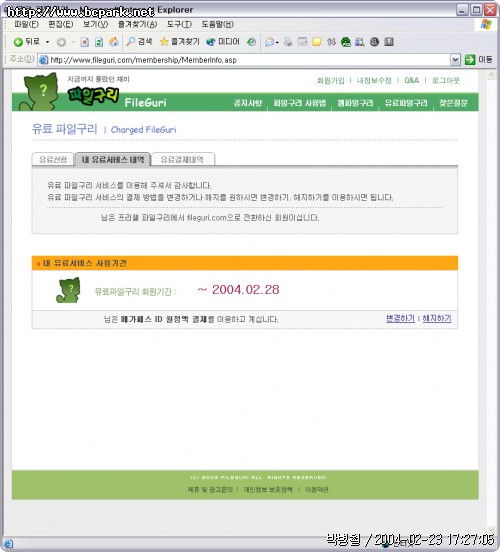Click the green Go (이동) button
The image size is (500, 552).
(x=479, y=59)
